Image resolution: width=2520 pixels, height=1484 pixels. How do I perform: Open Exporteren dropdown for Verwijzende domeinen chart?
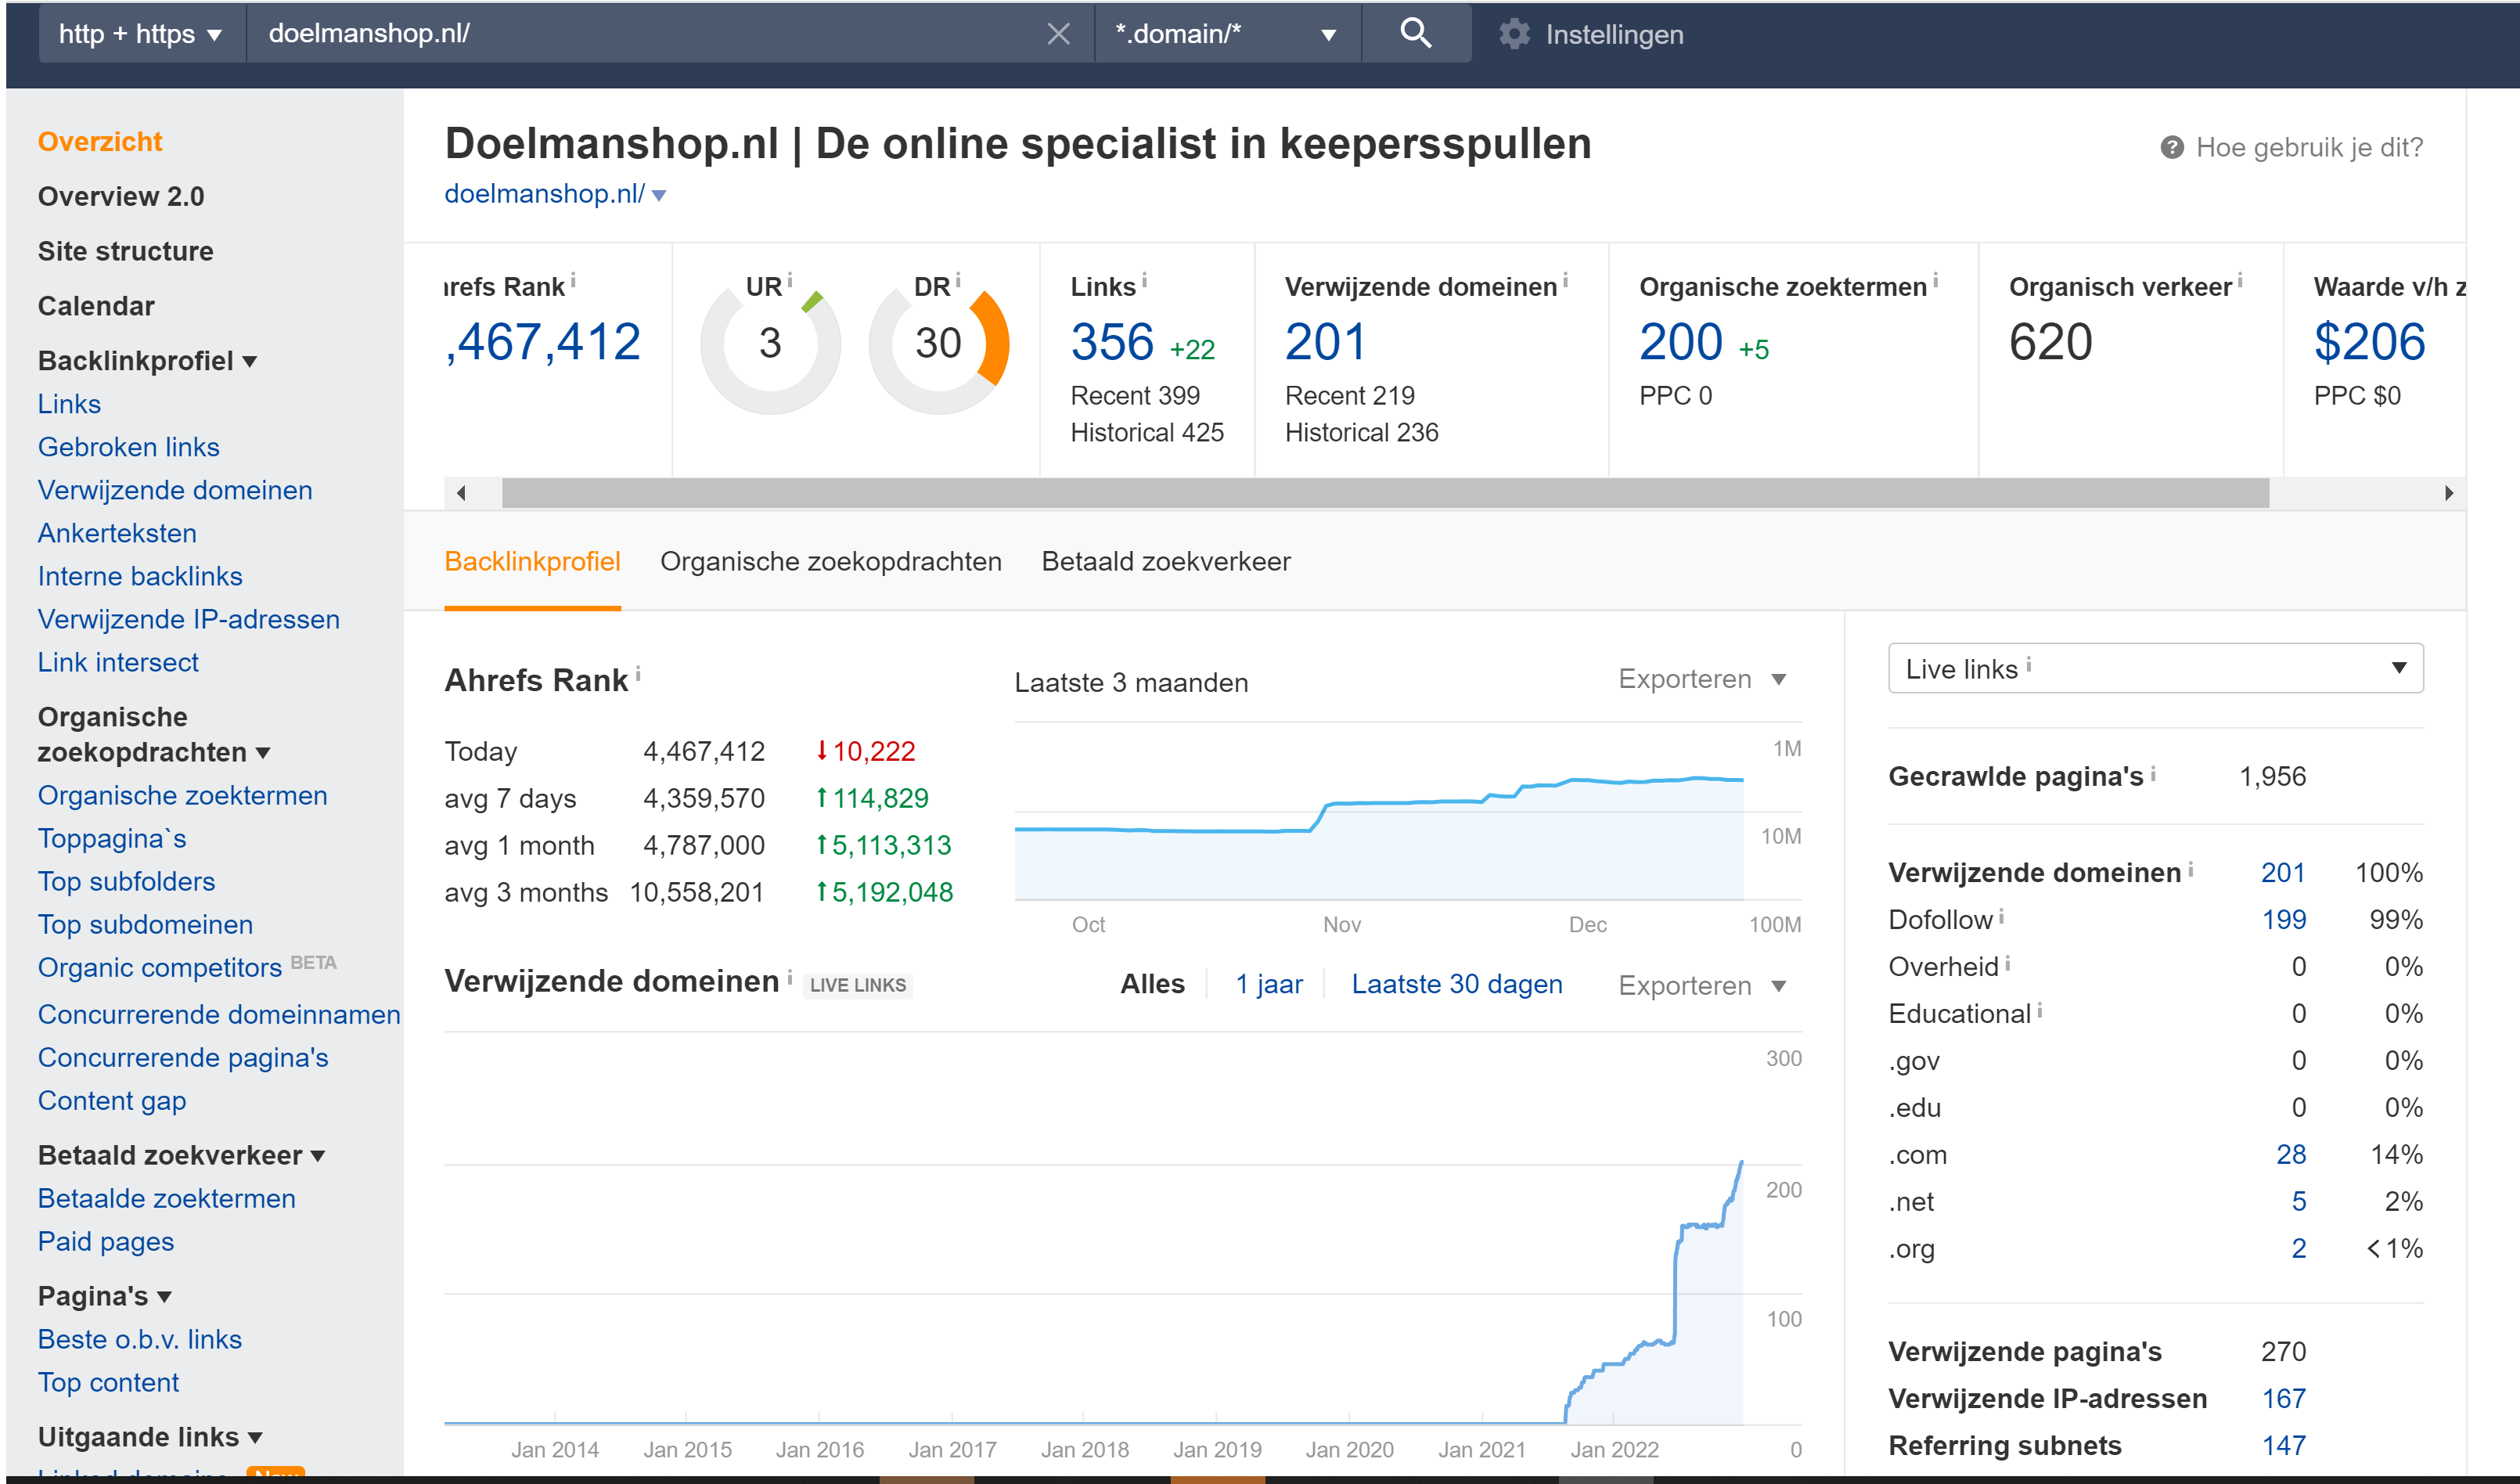click(x=1702, y=985)
